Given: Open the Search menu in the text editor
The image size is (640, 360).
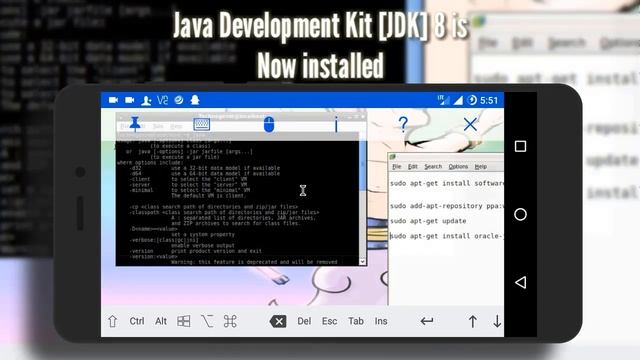Looking at the screenshot, I should pyautogui.click(x=433, y=167).
